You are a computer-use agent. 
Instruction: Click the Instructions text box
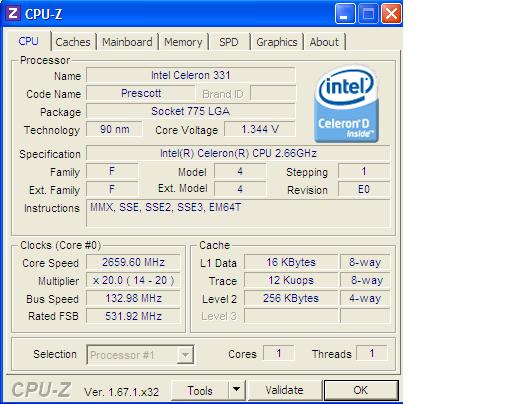[x=238, y=213]
